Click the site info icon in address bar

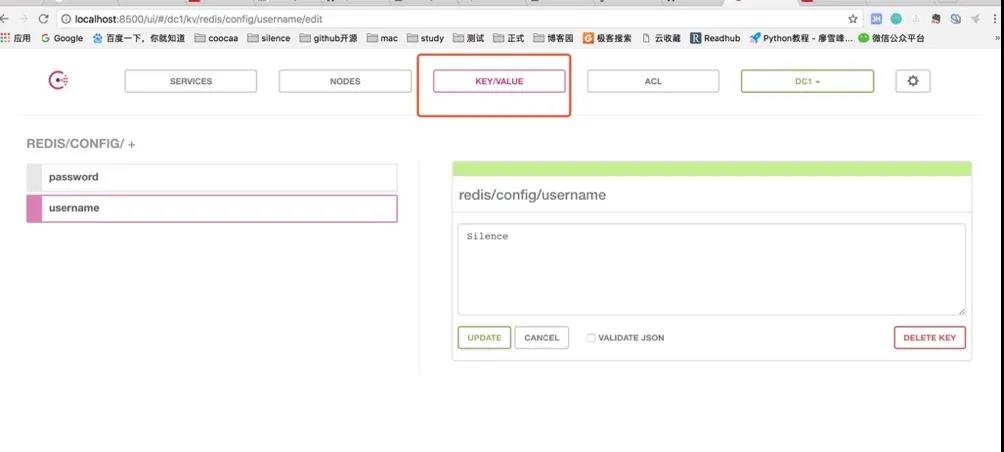coord(66,19)
